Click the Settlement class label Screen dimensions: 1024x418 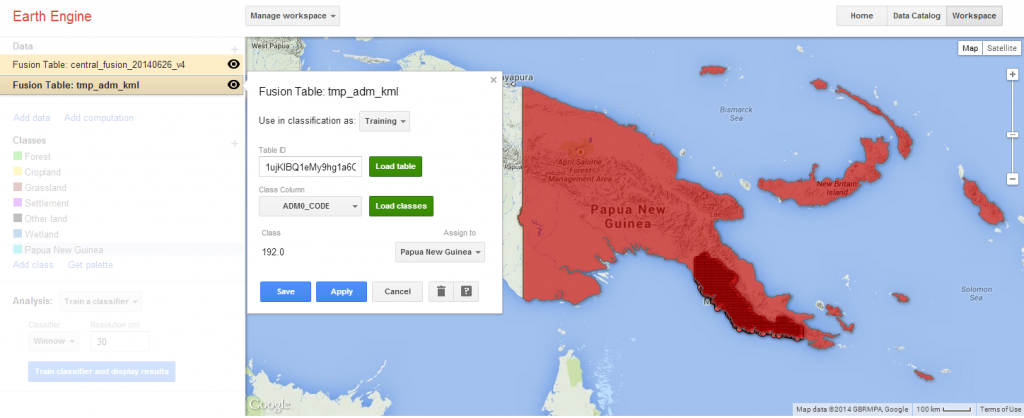(46, 203)
